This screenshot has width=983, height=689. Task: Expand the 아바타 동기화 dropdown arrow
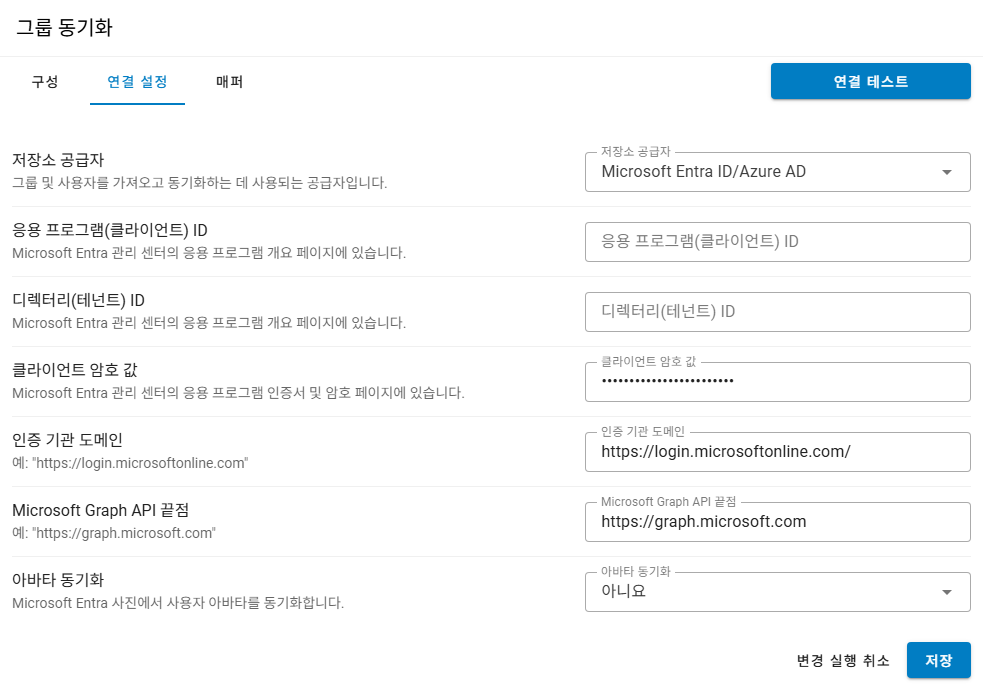click(947, 592)
